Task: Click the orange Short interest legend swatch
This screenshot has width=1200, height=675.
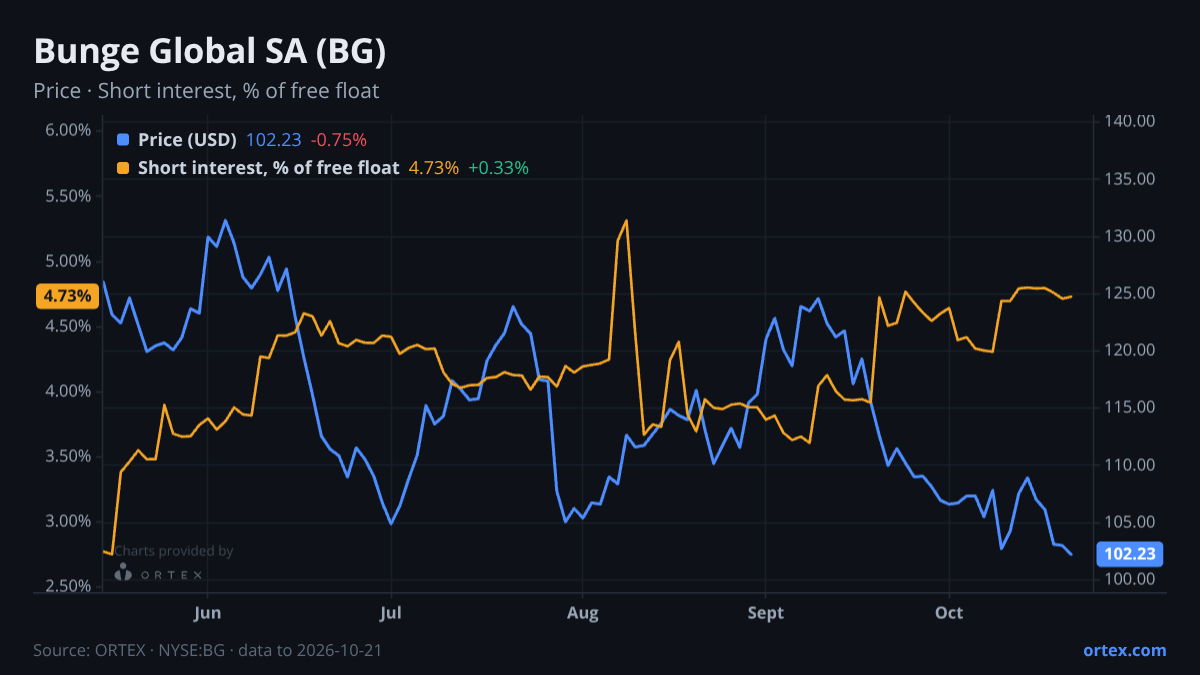Action: (123, 168)
